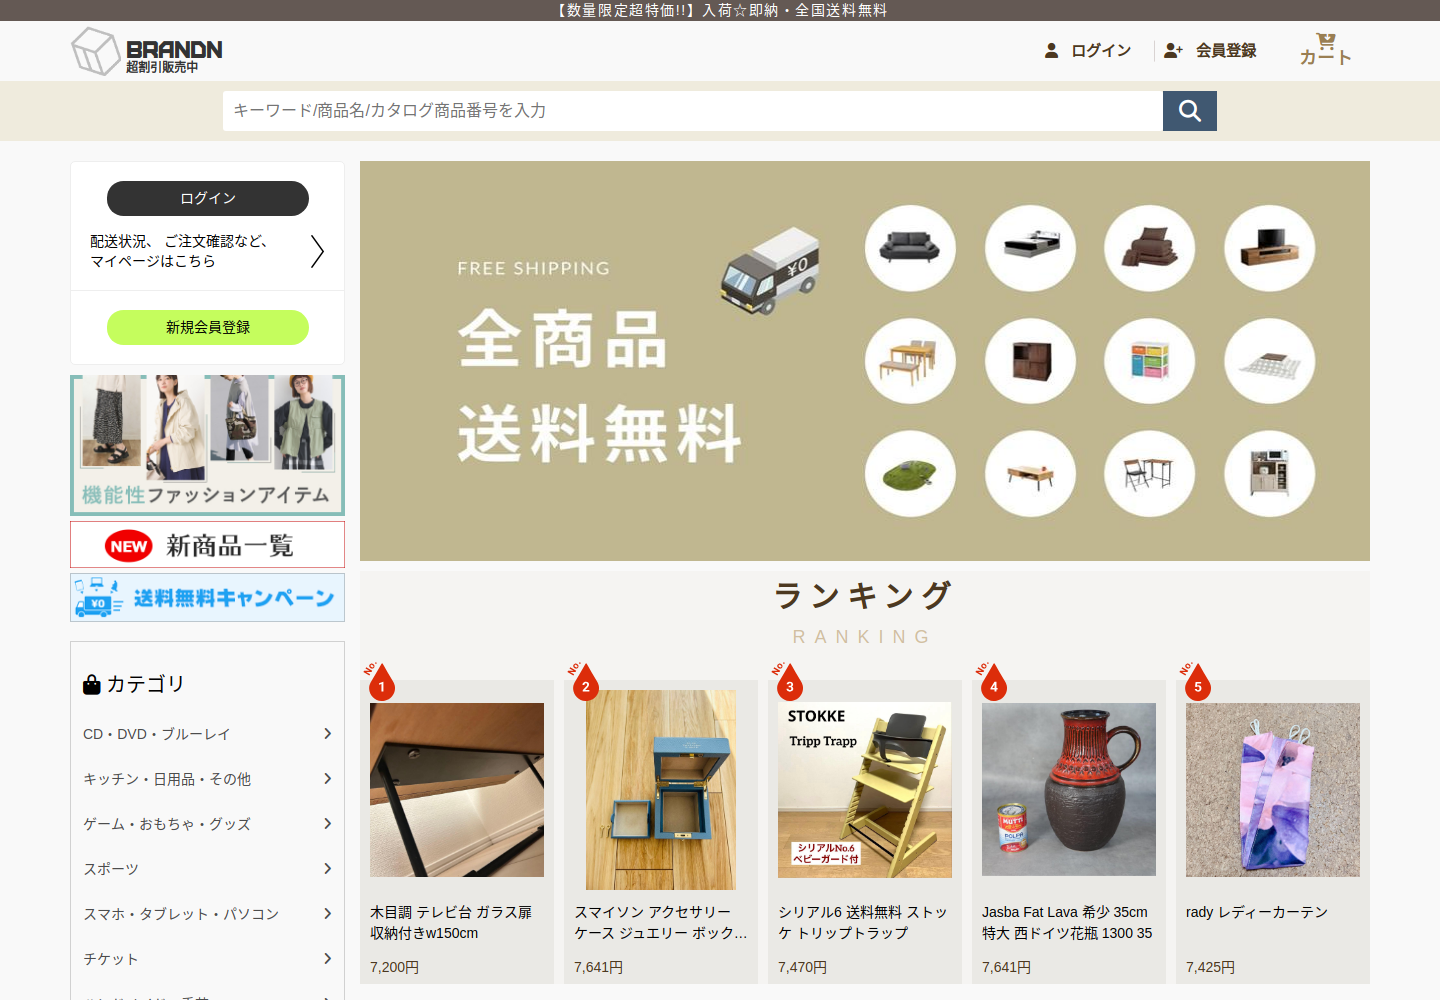
Task: Click the dark ログイン sidebar button
Action: pyautogui.click(x=208, y=198)
